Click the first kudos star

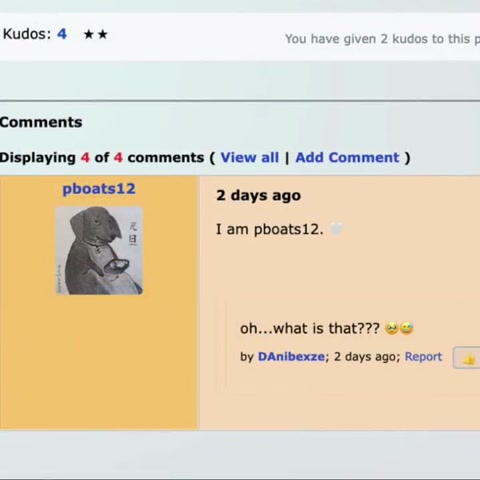pyautogui.click(x=89, y=34)
